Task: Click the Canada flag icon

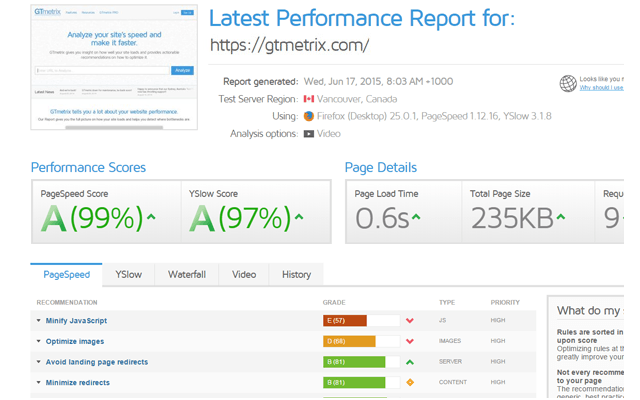Action: [x=309, y=99]
